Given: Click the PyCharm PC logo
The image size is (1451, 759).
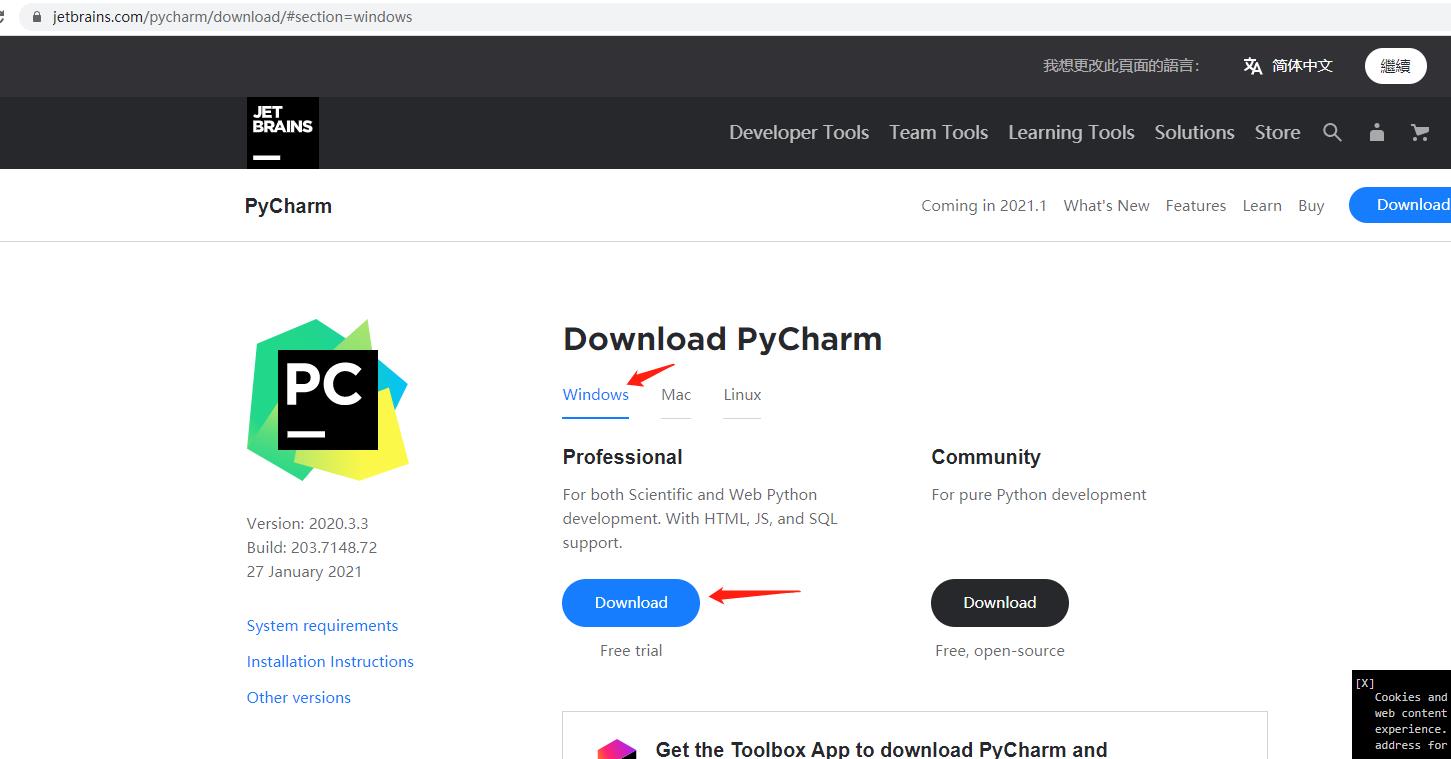Looking at the screenshot, I should click(328, 400).
